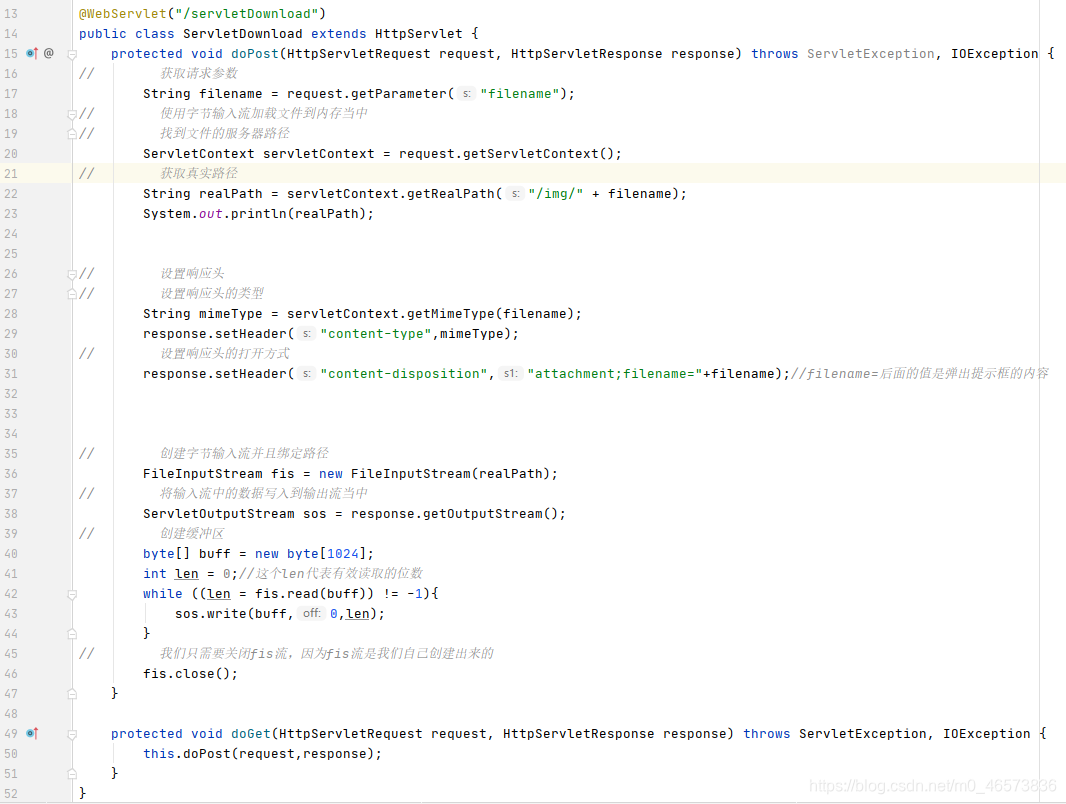The image size is (1066, 804).
Task: Click the off: parameter hint on line 43
Action: pos(311,613)
